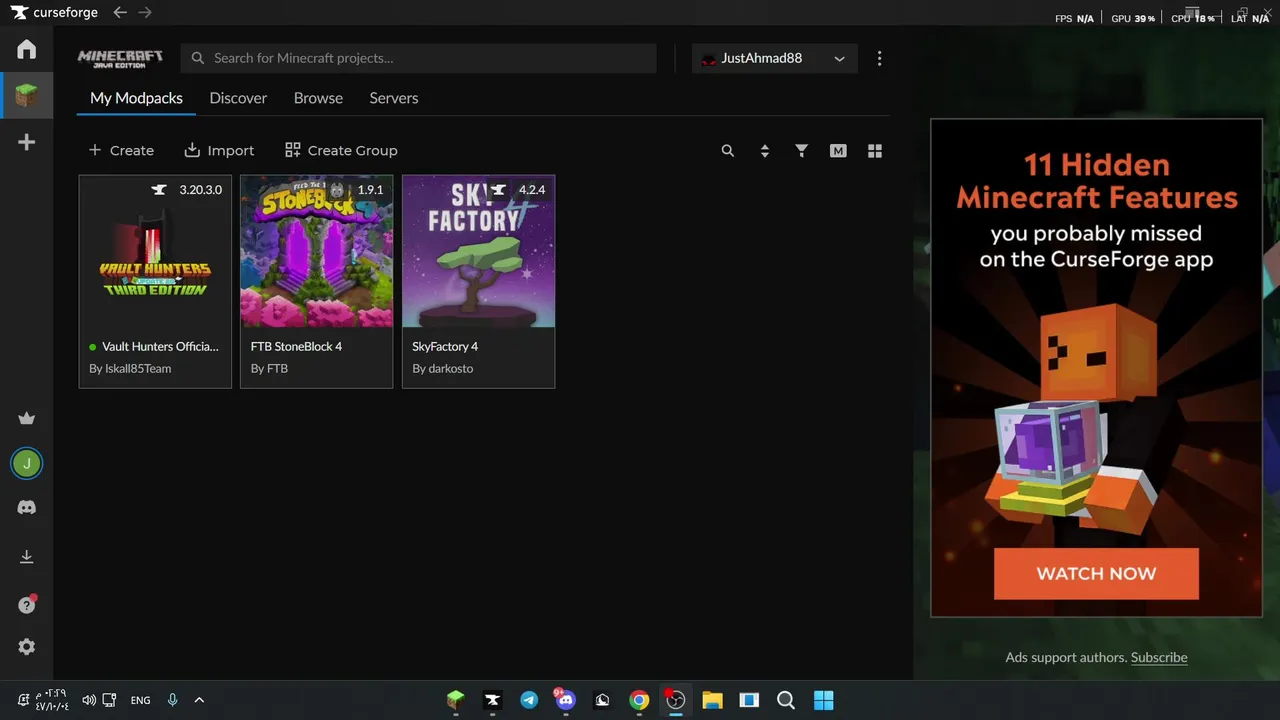Viewport: 1280px width, 720px height.
Task: Open the FTB StoneBlock 4 modpack thumbnail
Action: pos(317,251)
